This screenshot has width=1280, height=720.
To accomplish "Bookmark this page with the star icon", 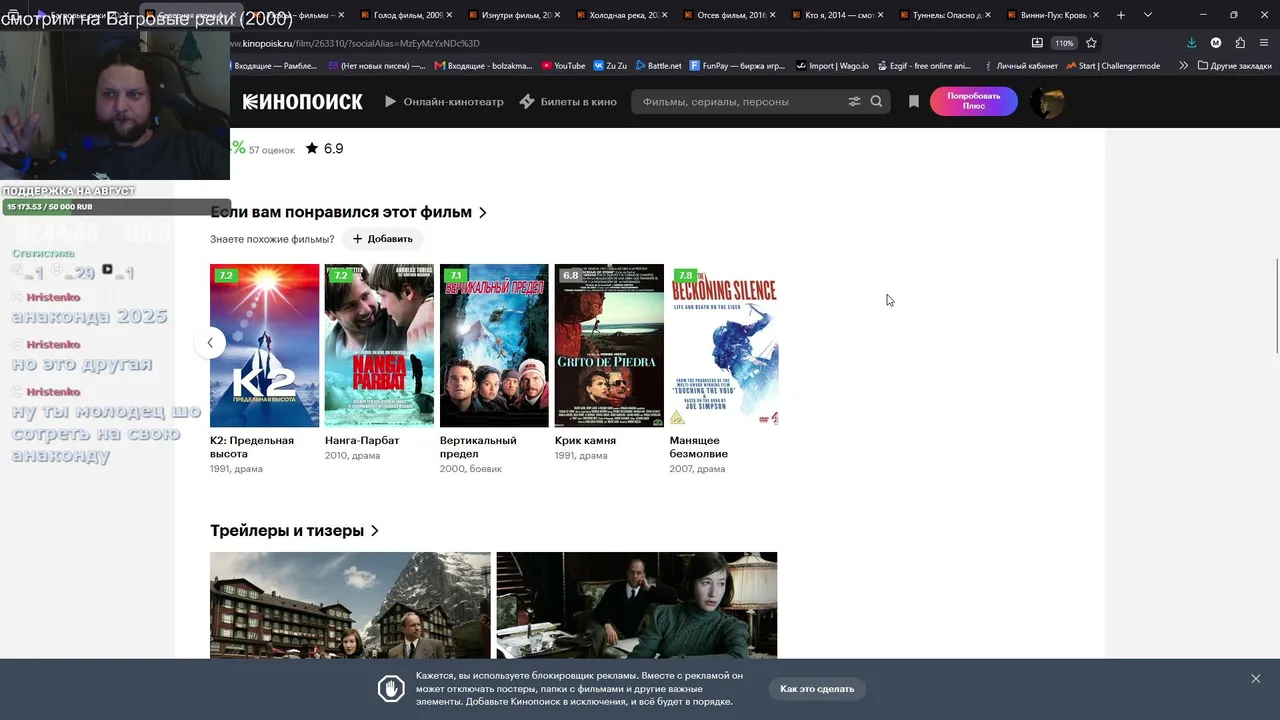I will coord(1091,43).
